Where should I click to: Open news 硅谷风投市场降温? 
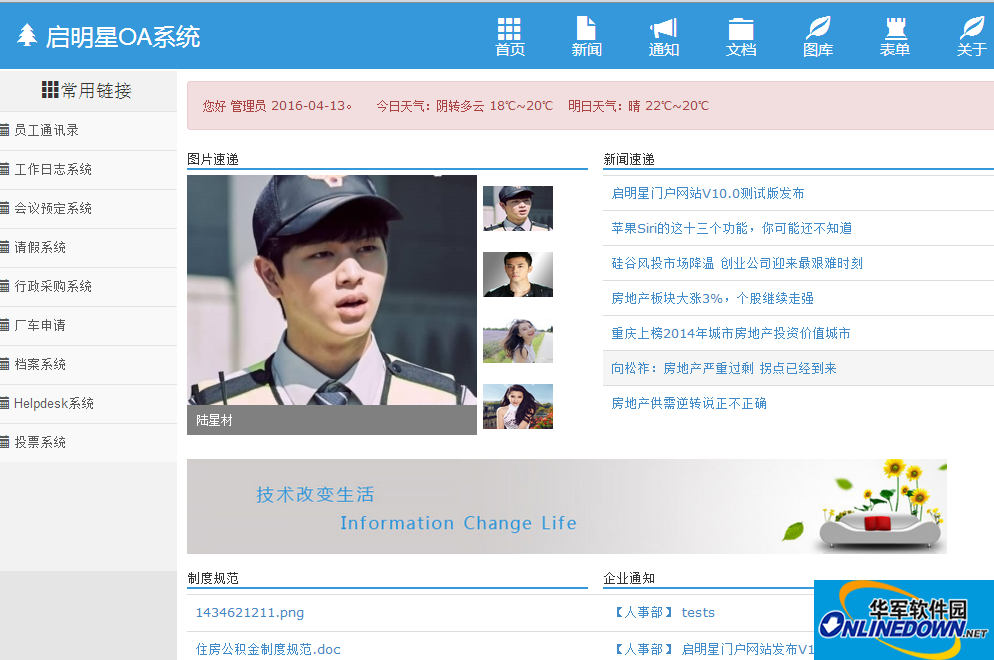point(737,263)
